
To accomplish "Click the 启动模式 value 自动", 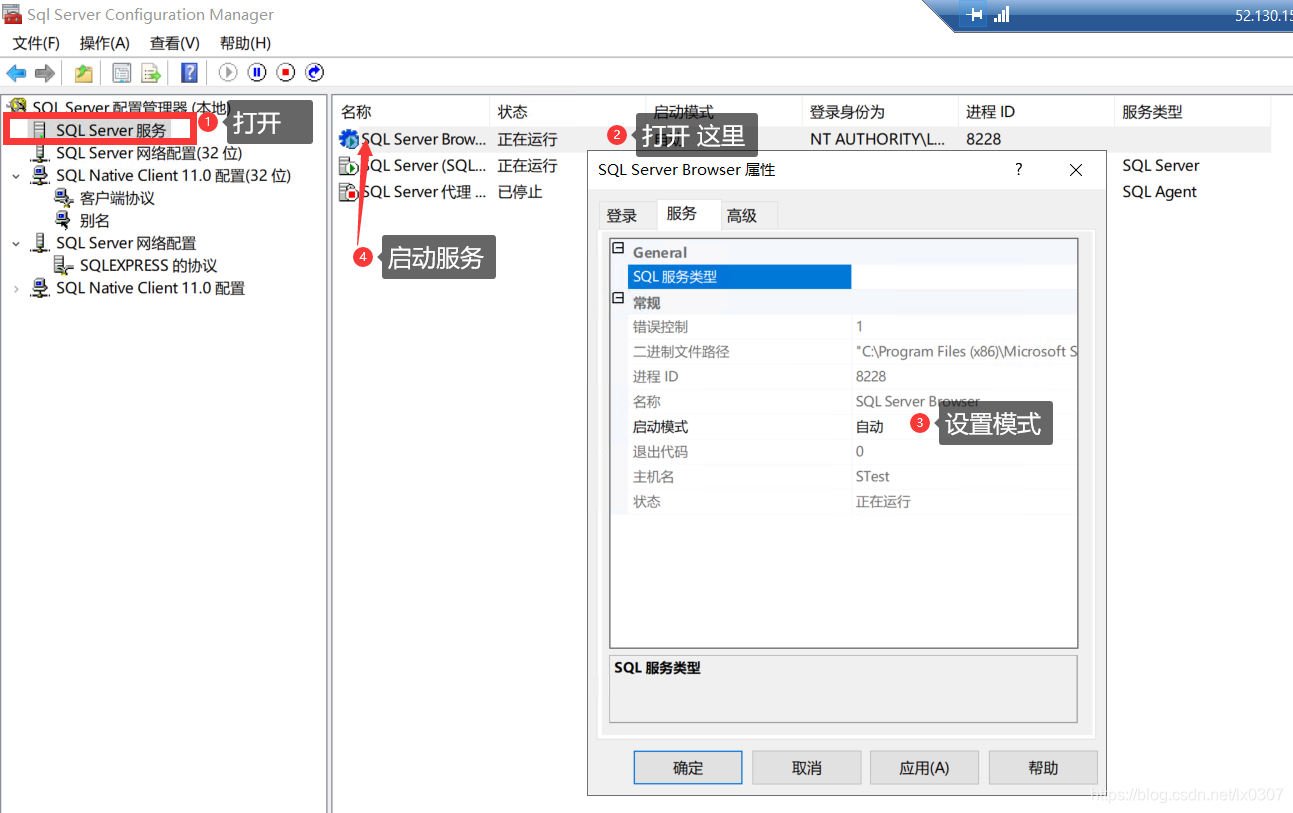I will pyautogui.click(x=870, y=427).
